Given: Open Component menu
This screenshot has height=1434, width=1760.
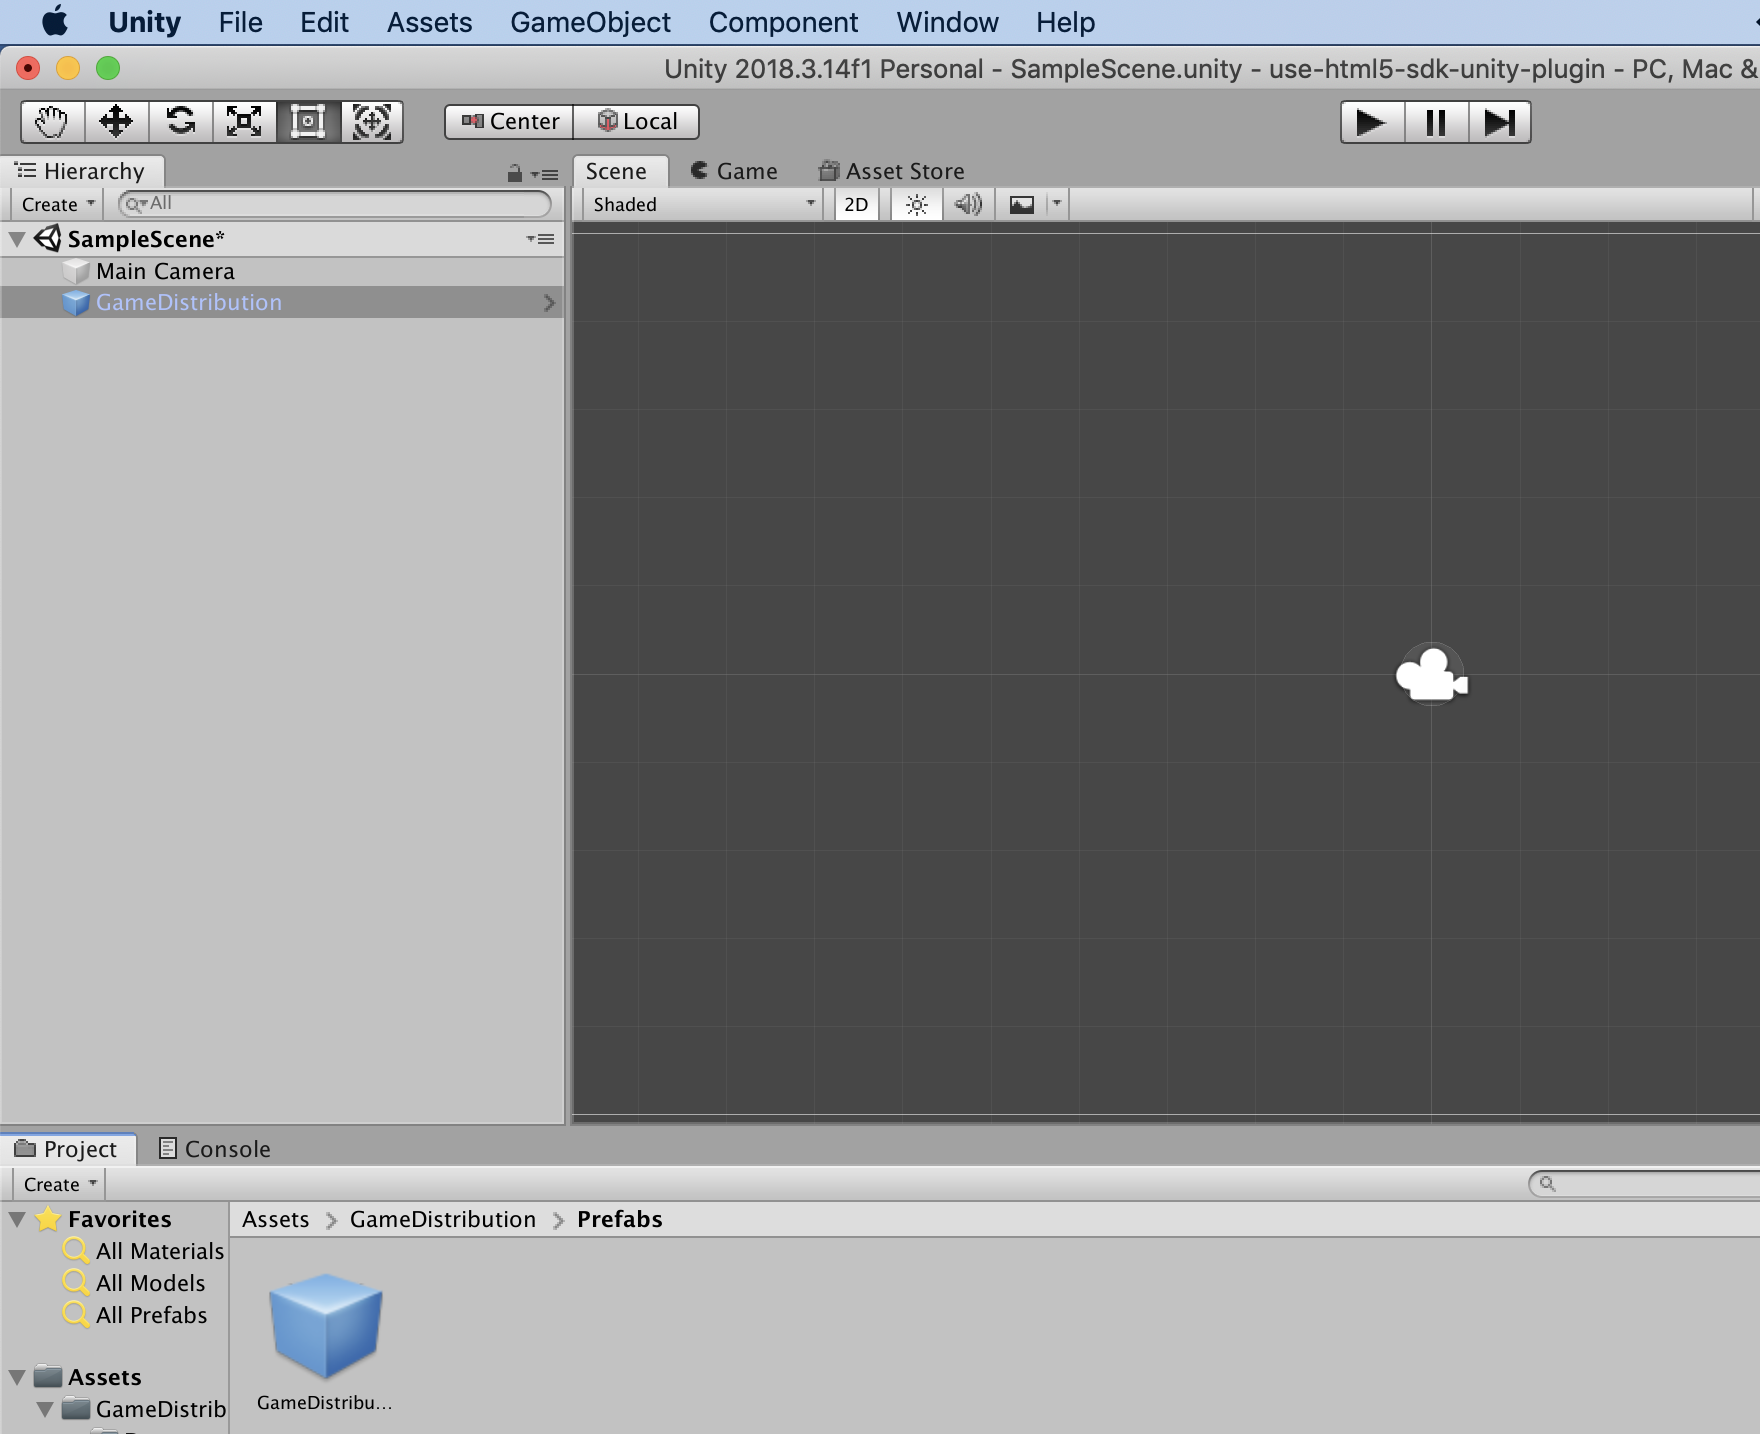Looking at the screenshot, I should (783, 22).
